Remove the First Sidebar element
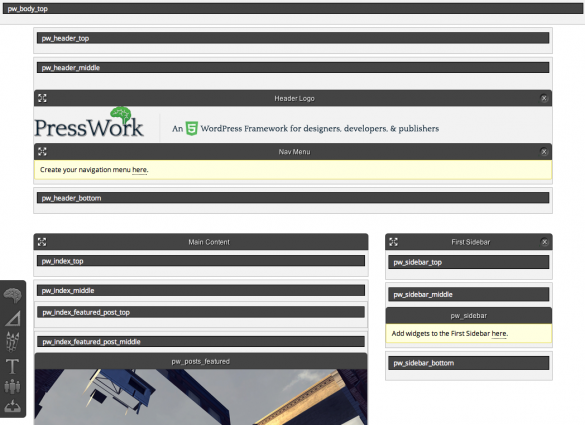The image size is (585, 425). (544, 242)
